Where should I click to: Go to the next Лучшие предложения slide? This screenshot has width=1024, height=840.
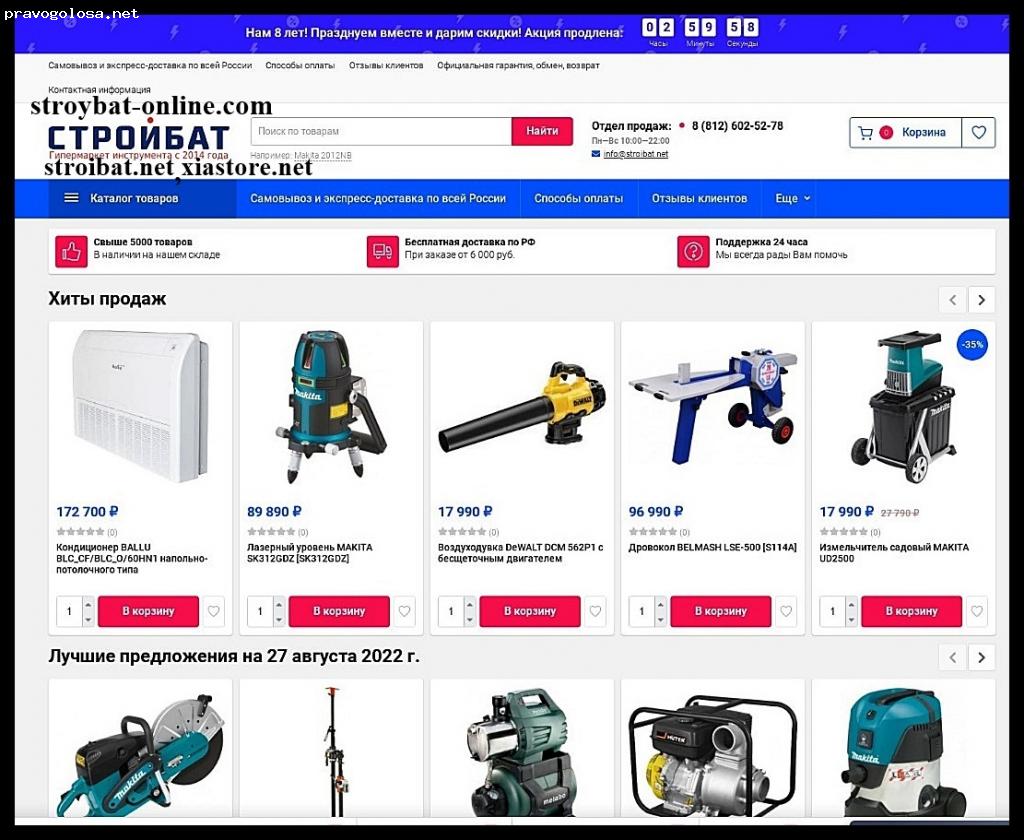[x=981, y=657]
